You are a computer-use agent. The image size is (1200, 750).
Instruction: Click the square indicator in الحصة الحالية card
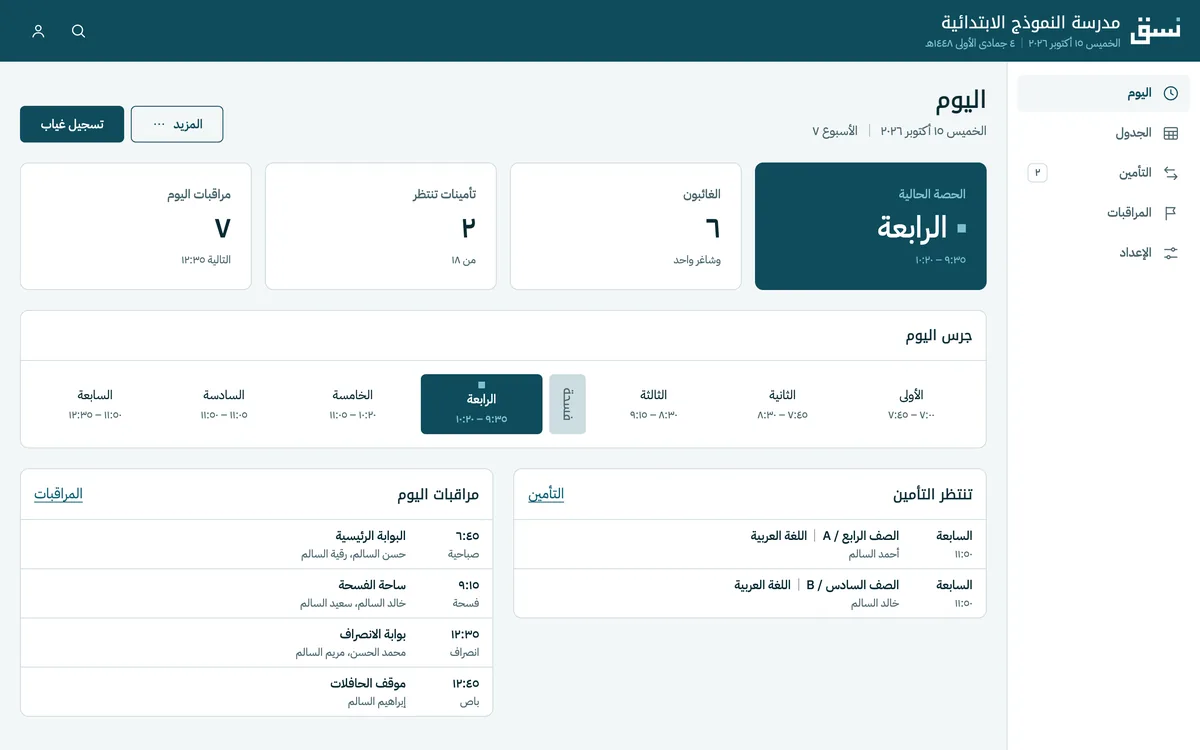pyautogui.click(x=962, y=228)
